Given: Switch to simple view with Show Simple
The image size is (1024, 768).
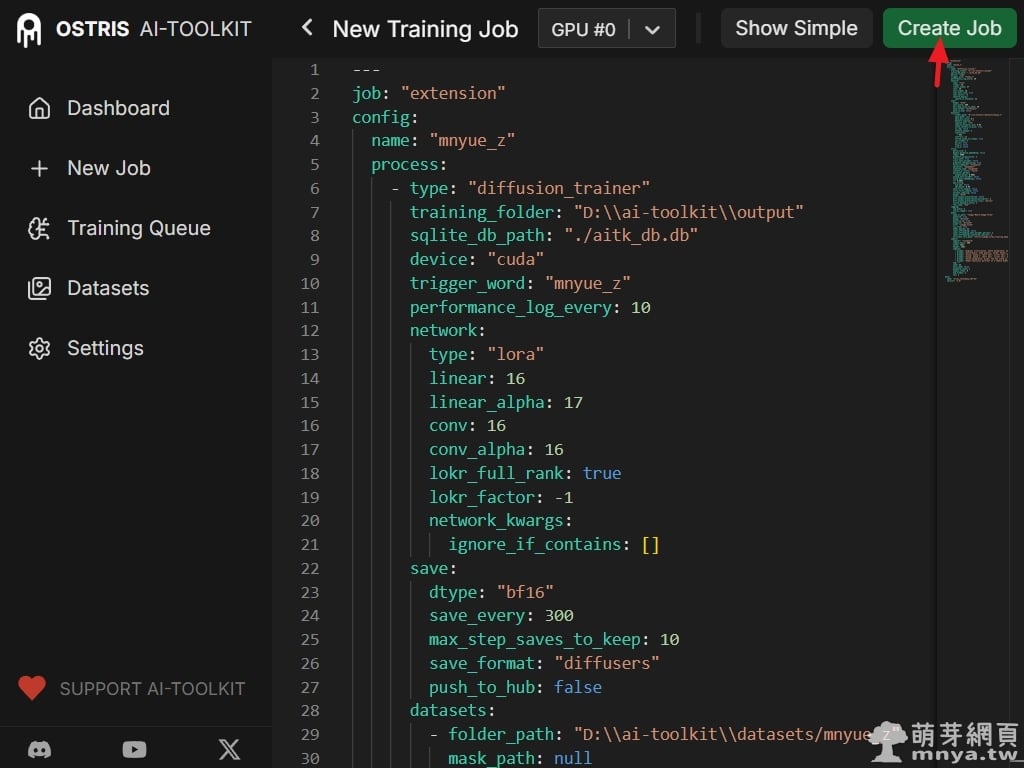Looking at the screenshot, I should tap(796, 28).
